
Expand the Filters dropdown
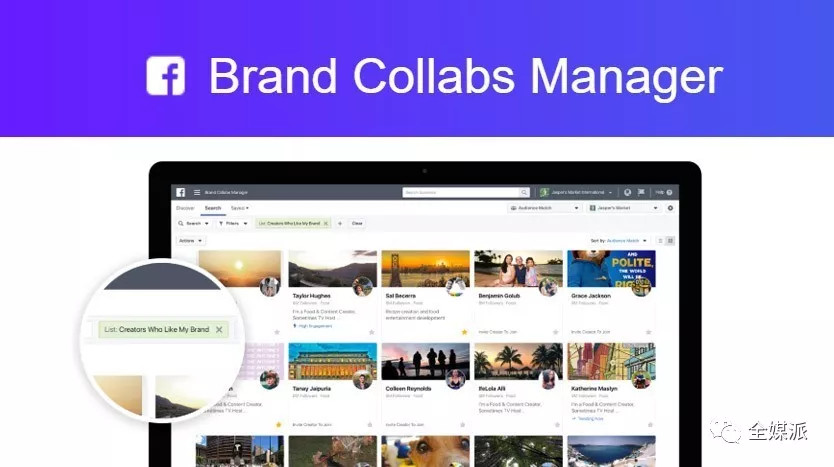[x=233, y=223]
